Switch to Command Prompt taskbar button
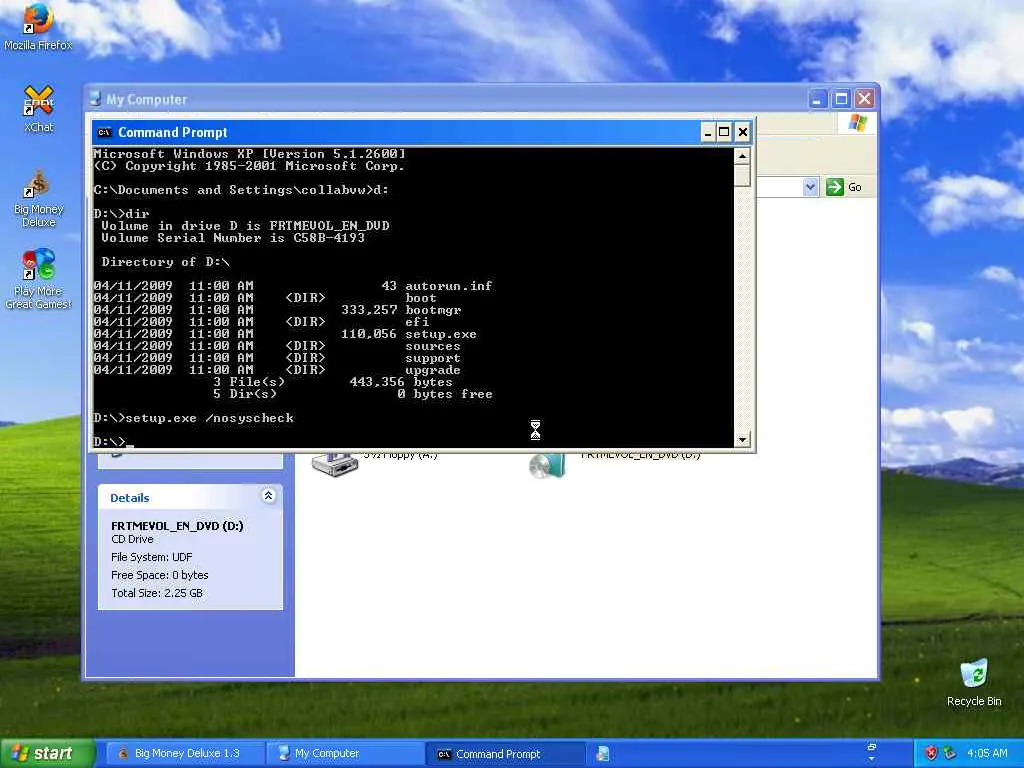 [x=504, y=754]
